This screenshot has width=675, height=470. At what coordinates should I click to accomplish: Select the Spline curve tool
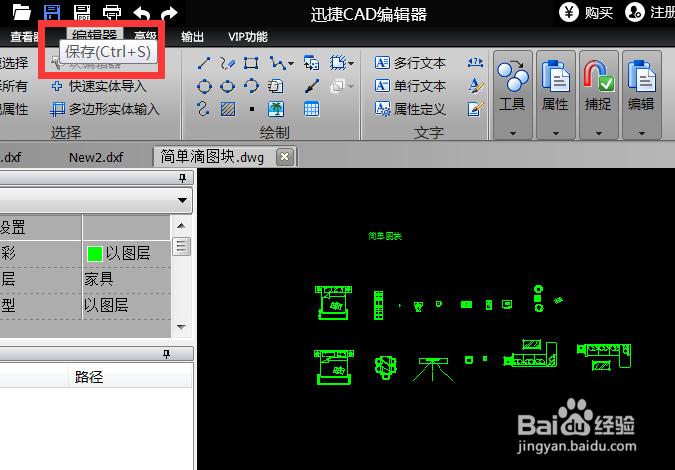pos(203,108)
